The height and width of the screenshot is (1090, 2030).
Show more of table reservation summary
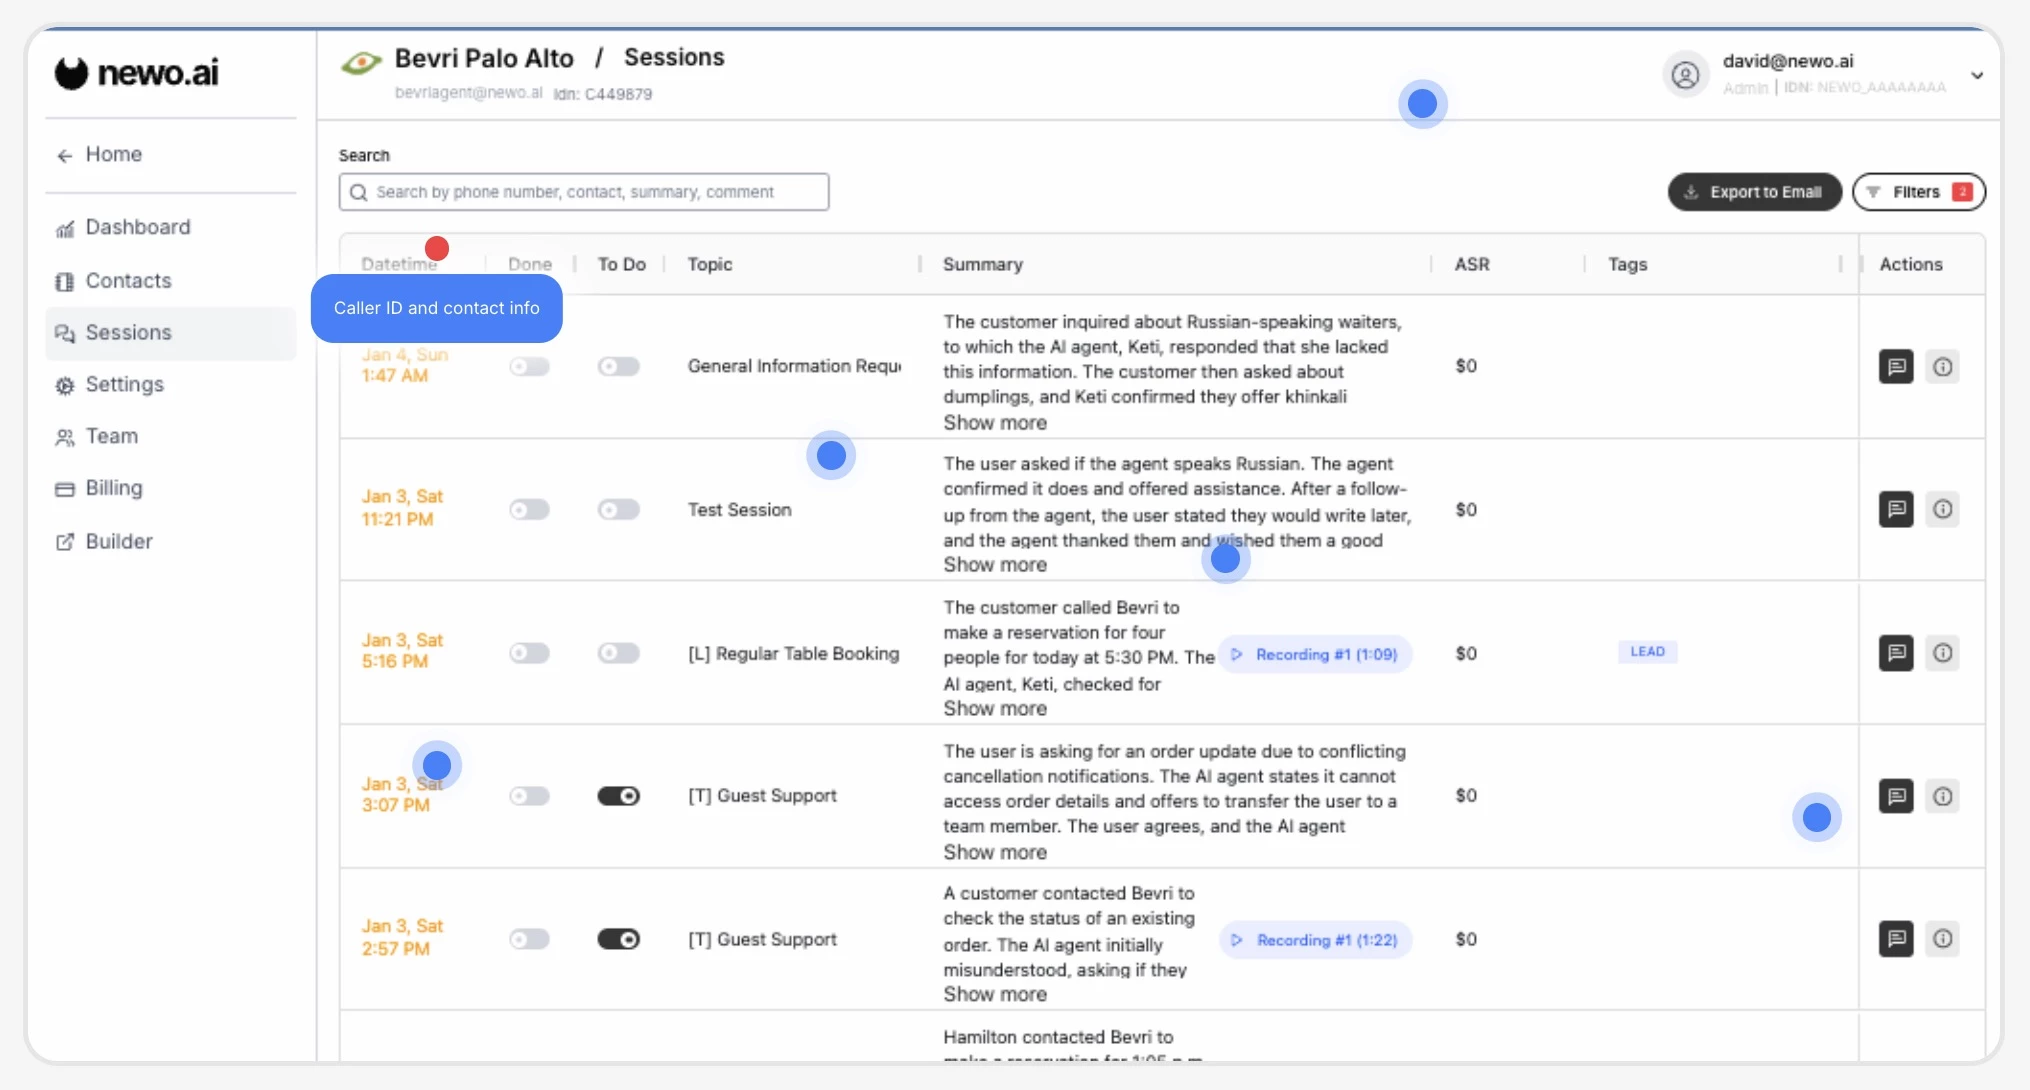(995, 709)
